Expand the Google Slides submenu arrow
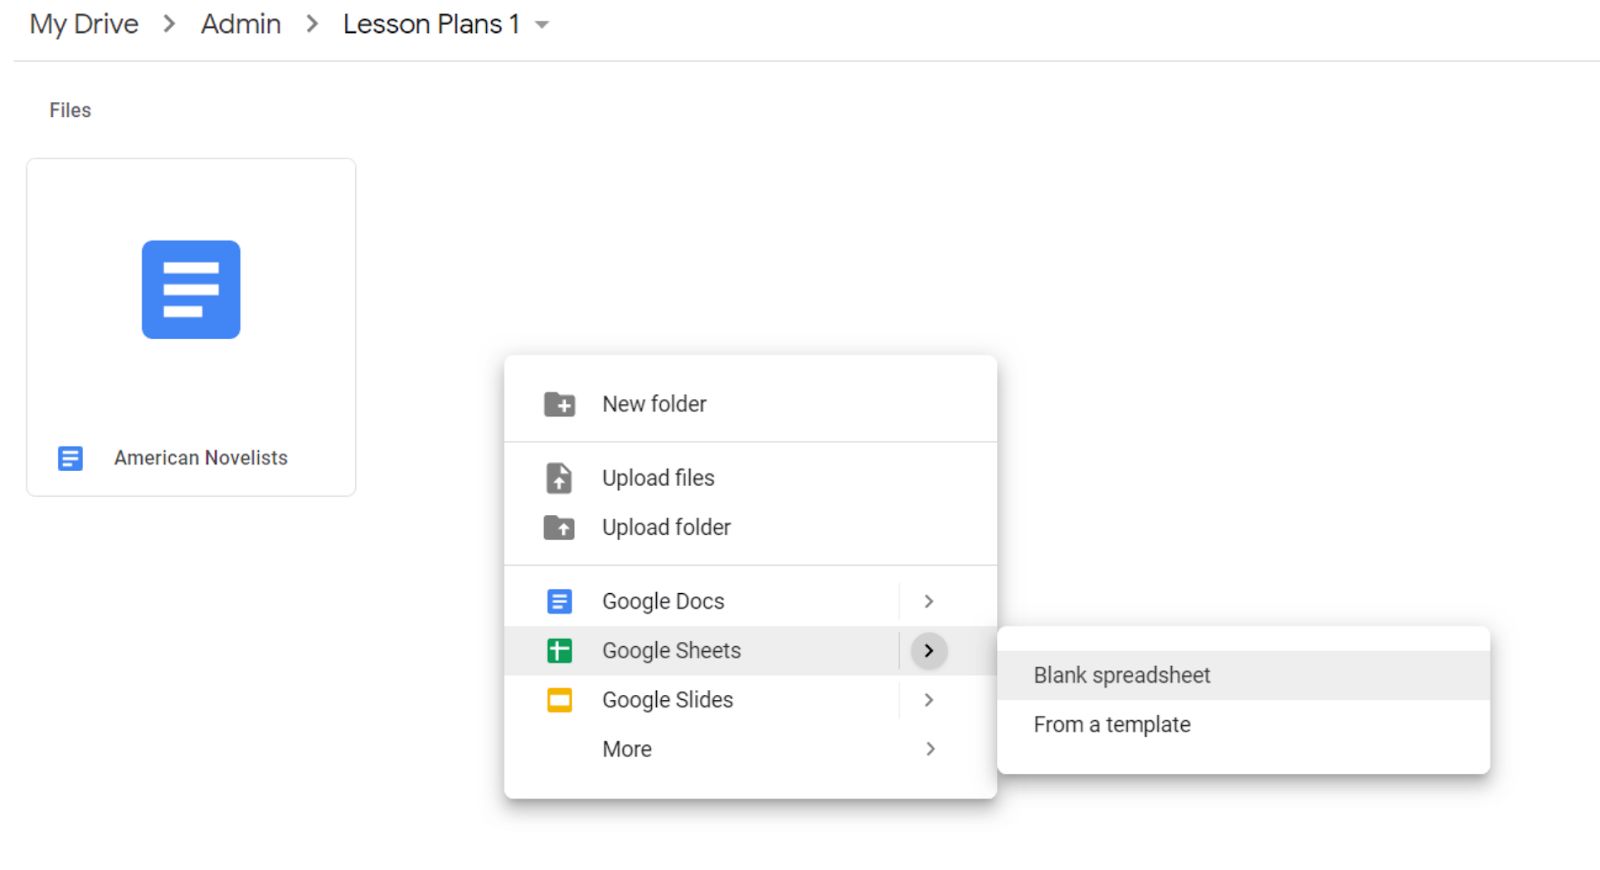This screenshot has height=870, width=1600. (929, 700)
